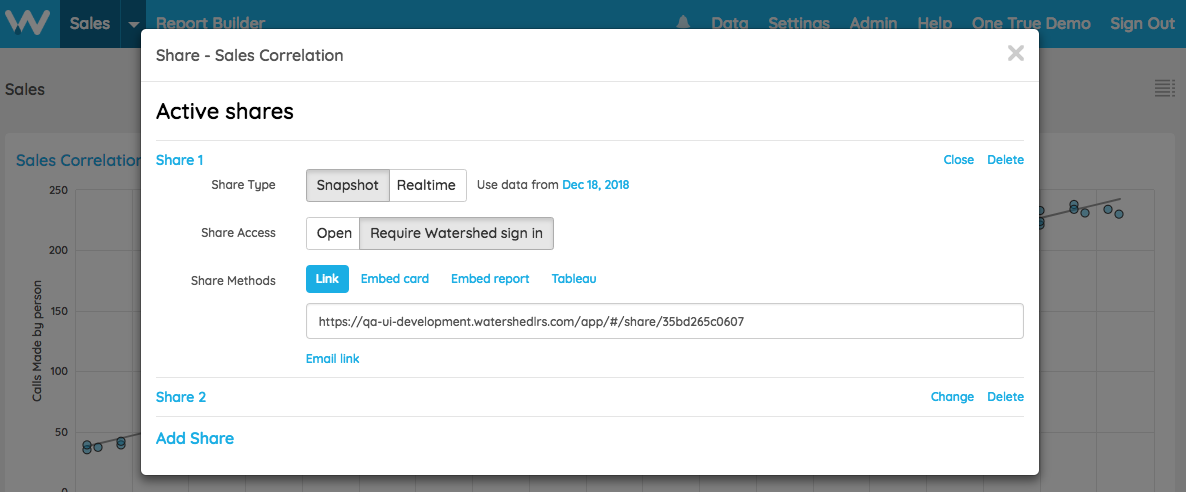
Task: Change the Dec 18, 2018 date
Action: point(596,185)
